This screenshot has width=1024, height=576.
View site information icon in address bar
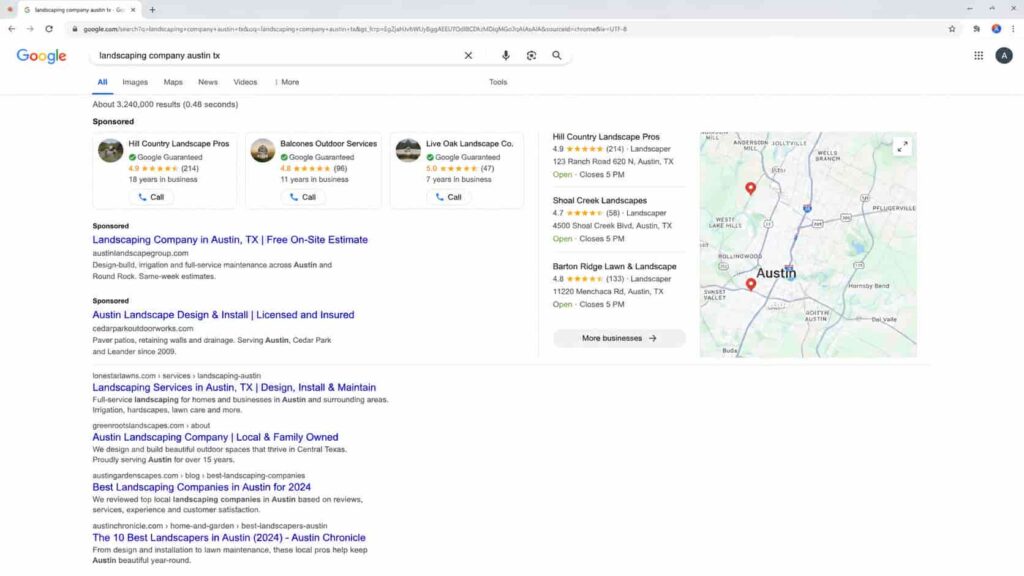74,29
